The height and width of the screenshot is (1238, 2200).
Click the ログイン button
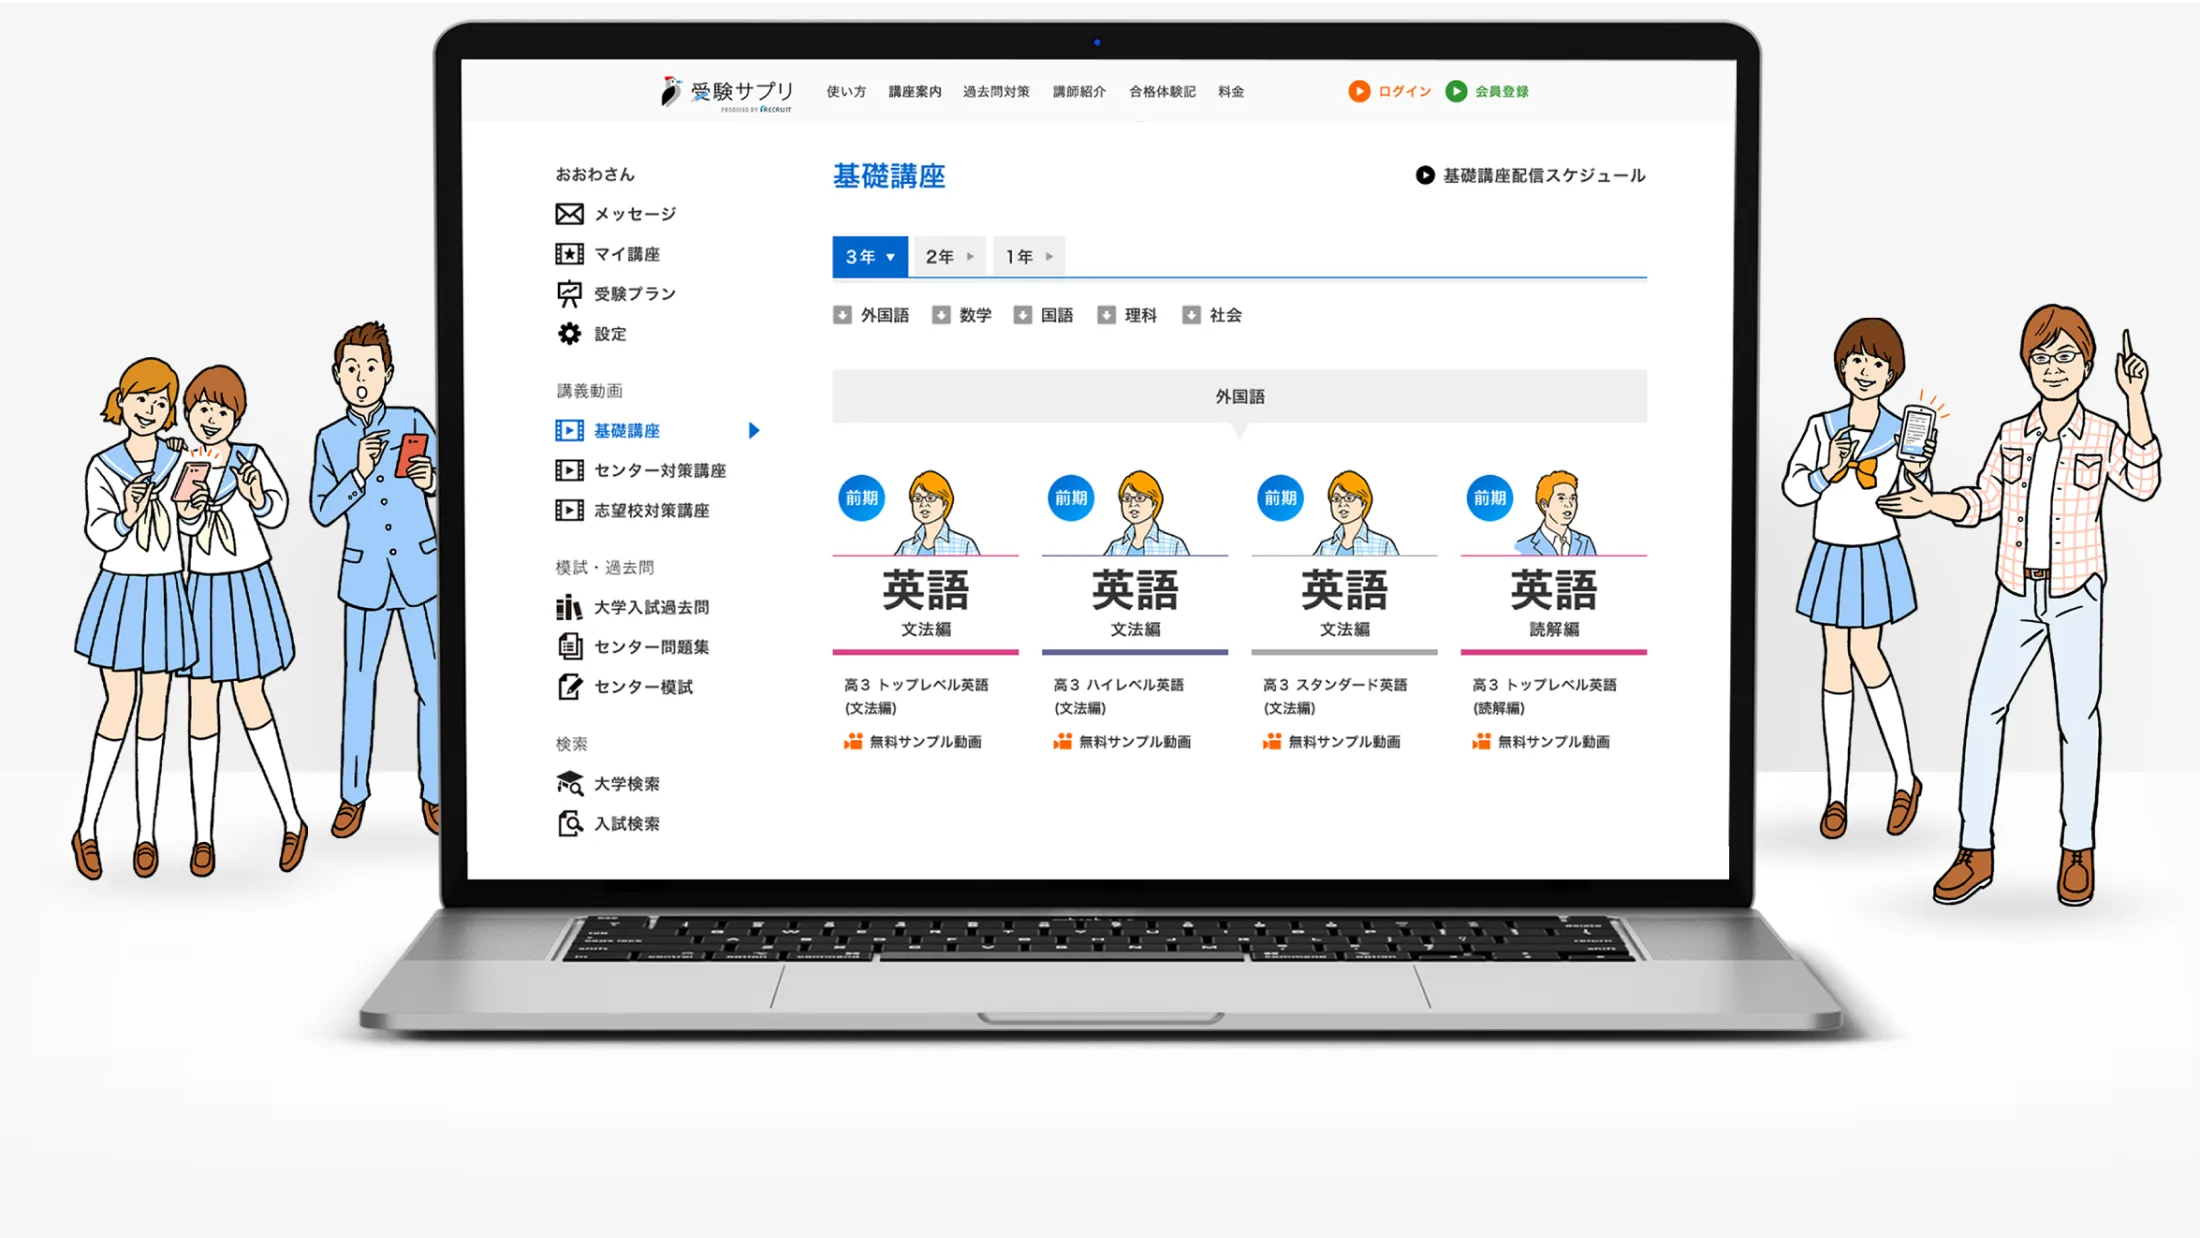click(x=1389, y=91)
